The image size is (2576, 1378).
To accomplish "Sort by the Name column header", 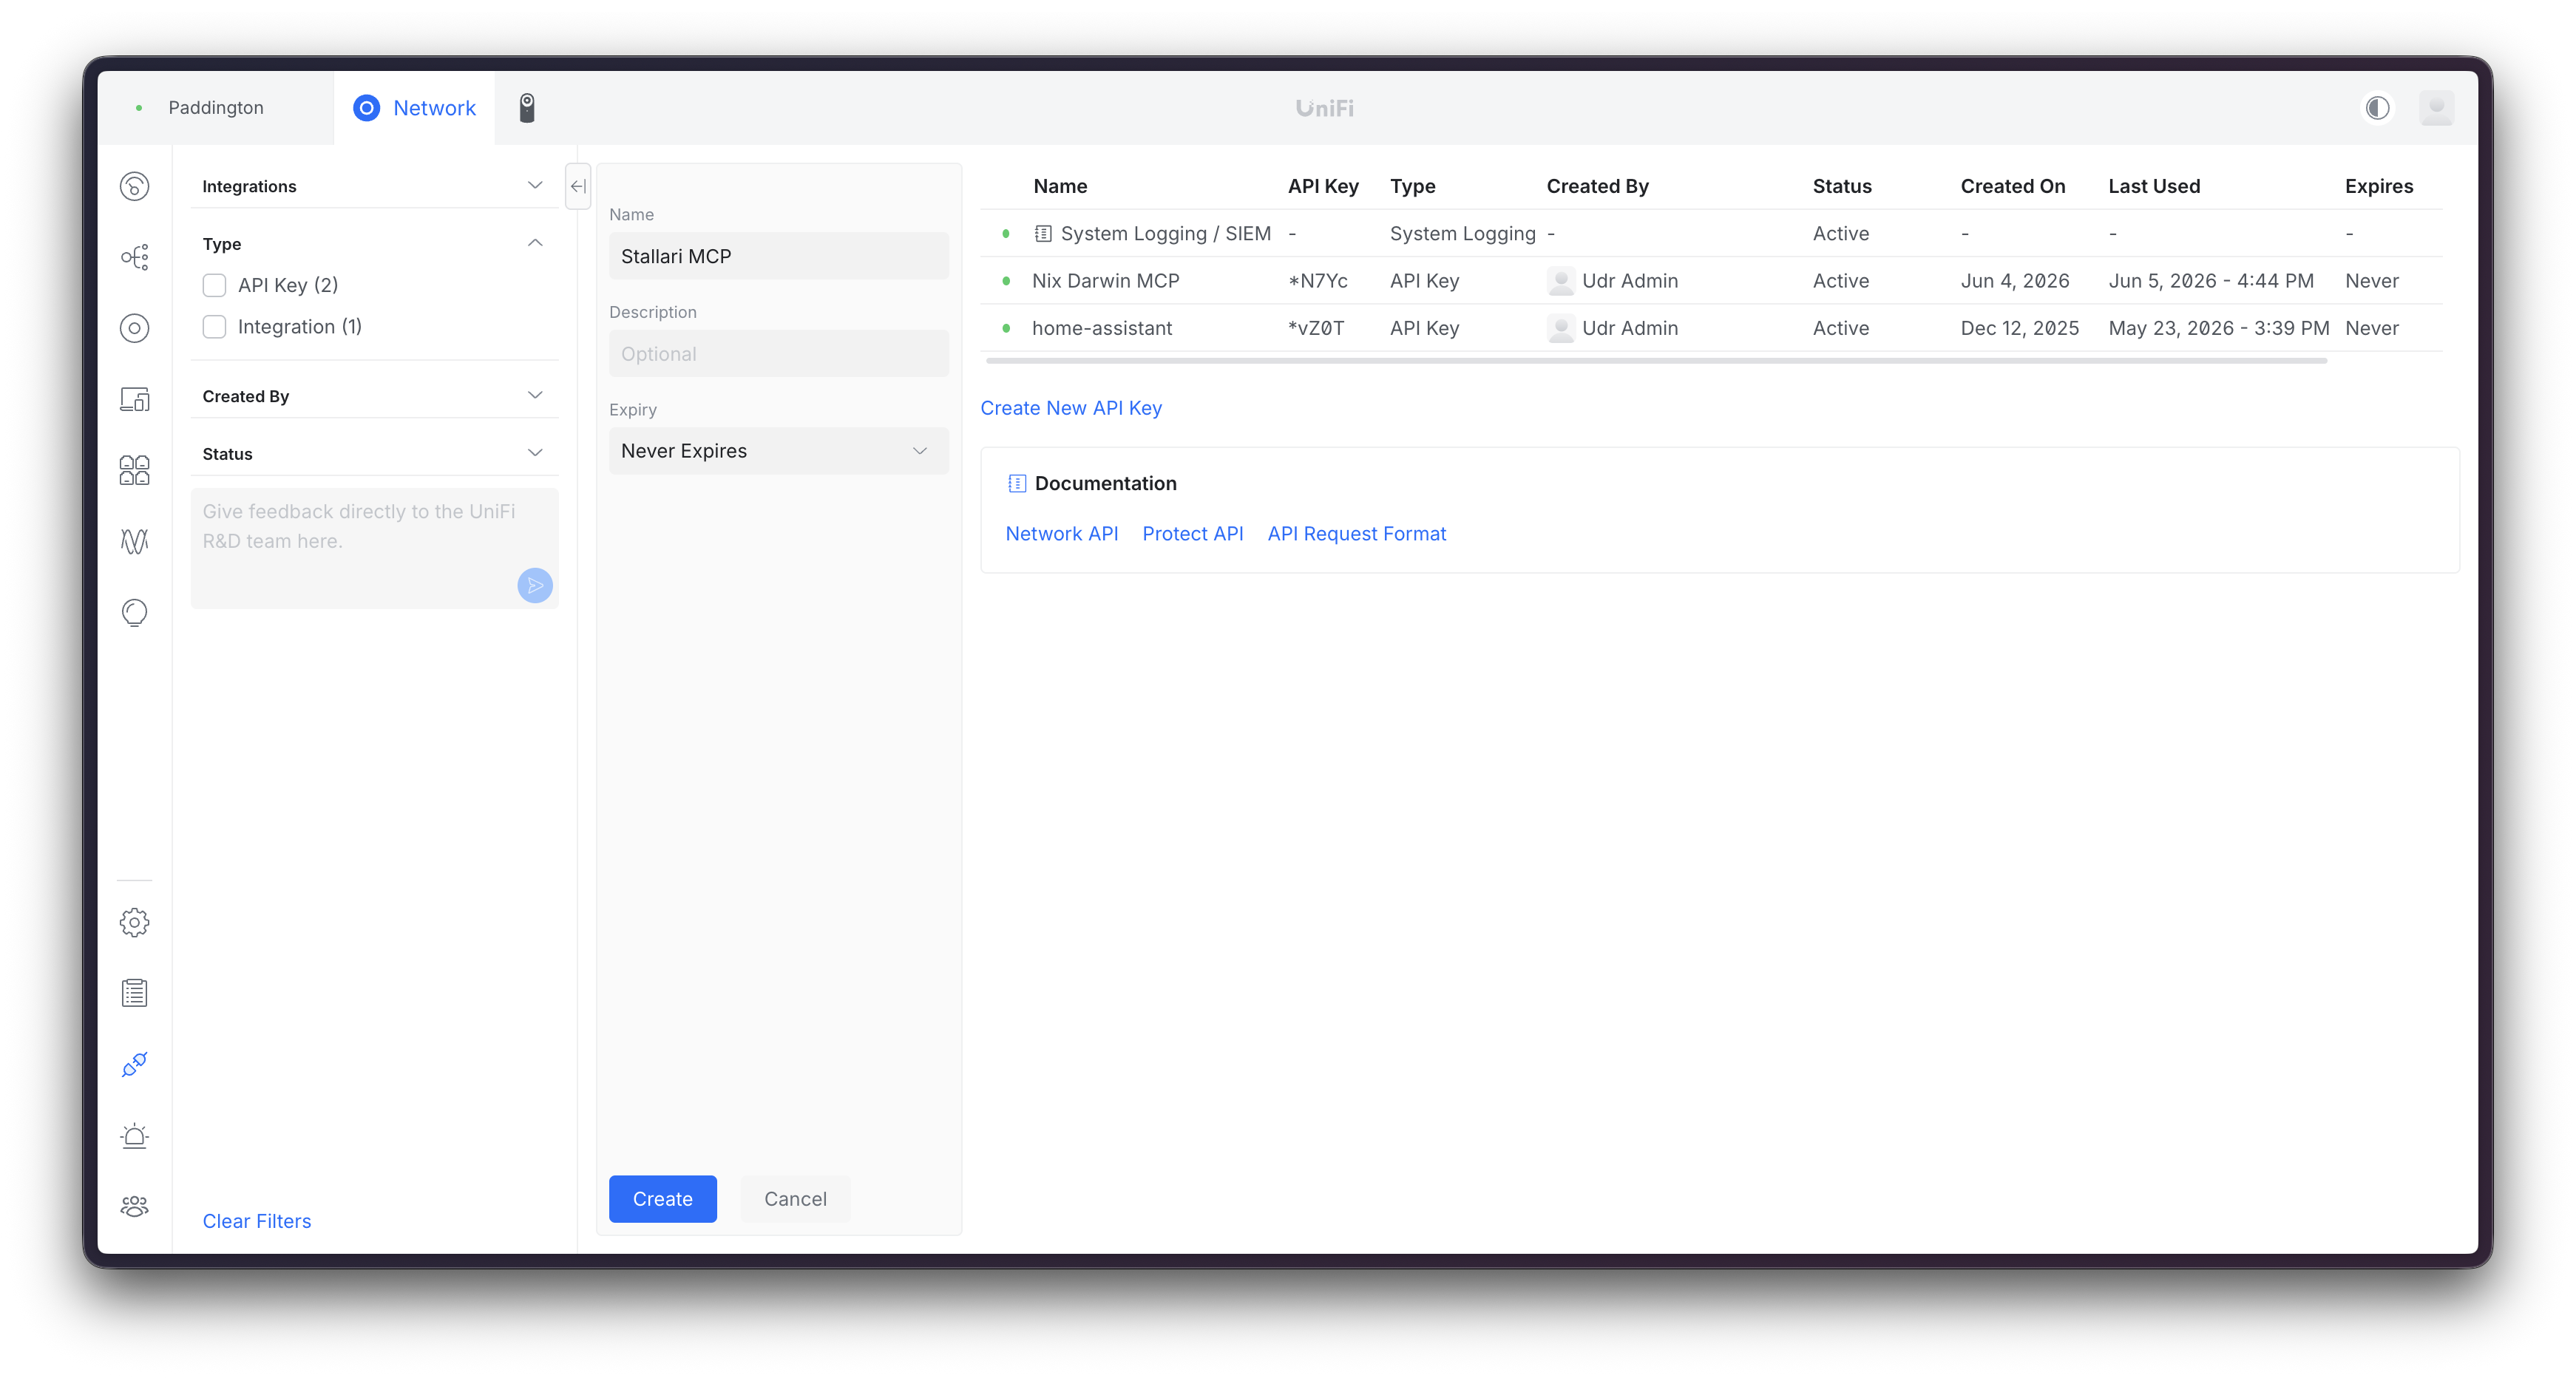I will pyautogui.click(x=1060, y=186).
